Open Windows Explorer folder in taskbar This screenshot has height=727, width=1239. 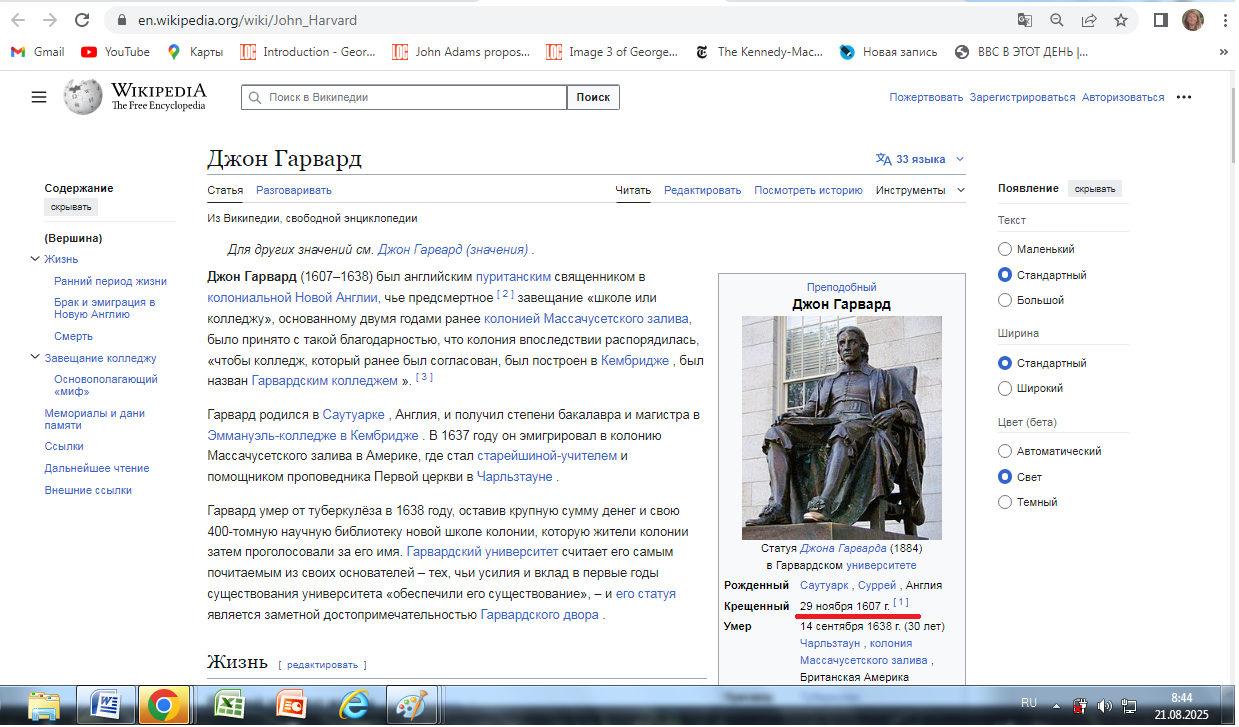coord(44,705)
